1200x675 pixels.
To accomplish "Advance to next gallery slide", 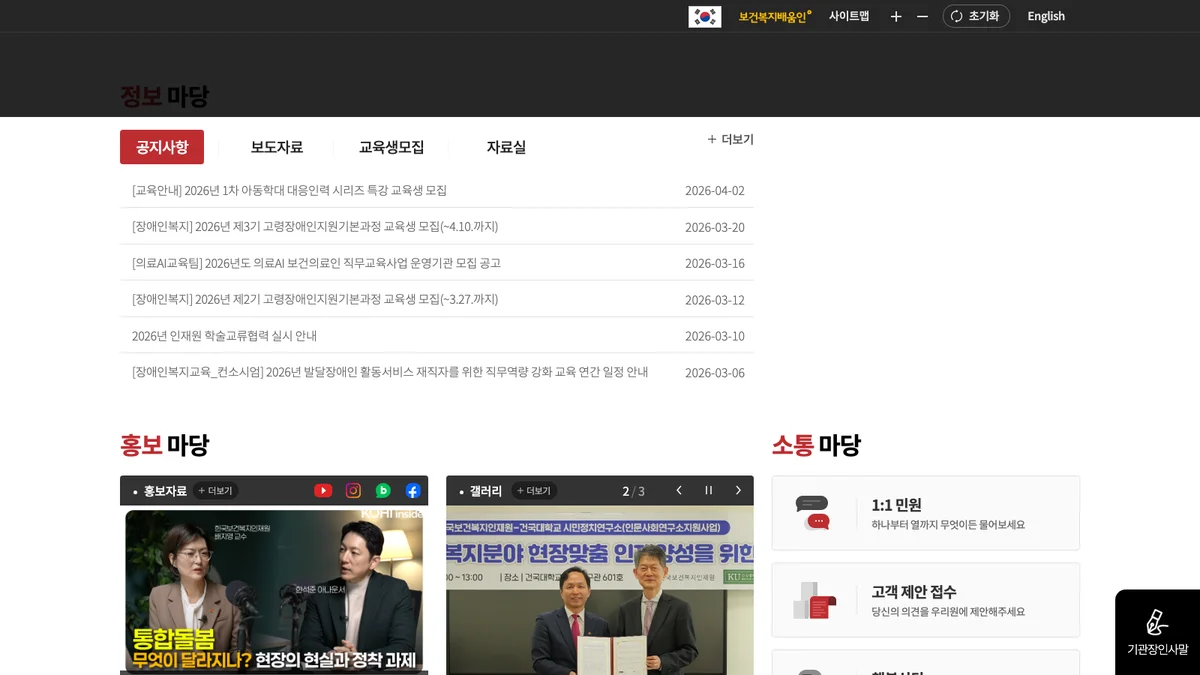I will coord(739,491).
